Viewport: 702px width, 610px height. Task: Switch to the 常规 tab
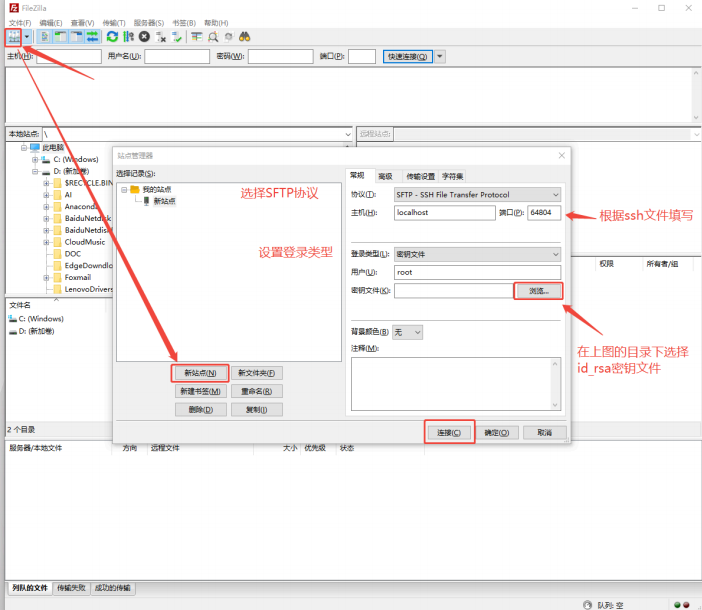pyautogui.click(x=357, y=175)
